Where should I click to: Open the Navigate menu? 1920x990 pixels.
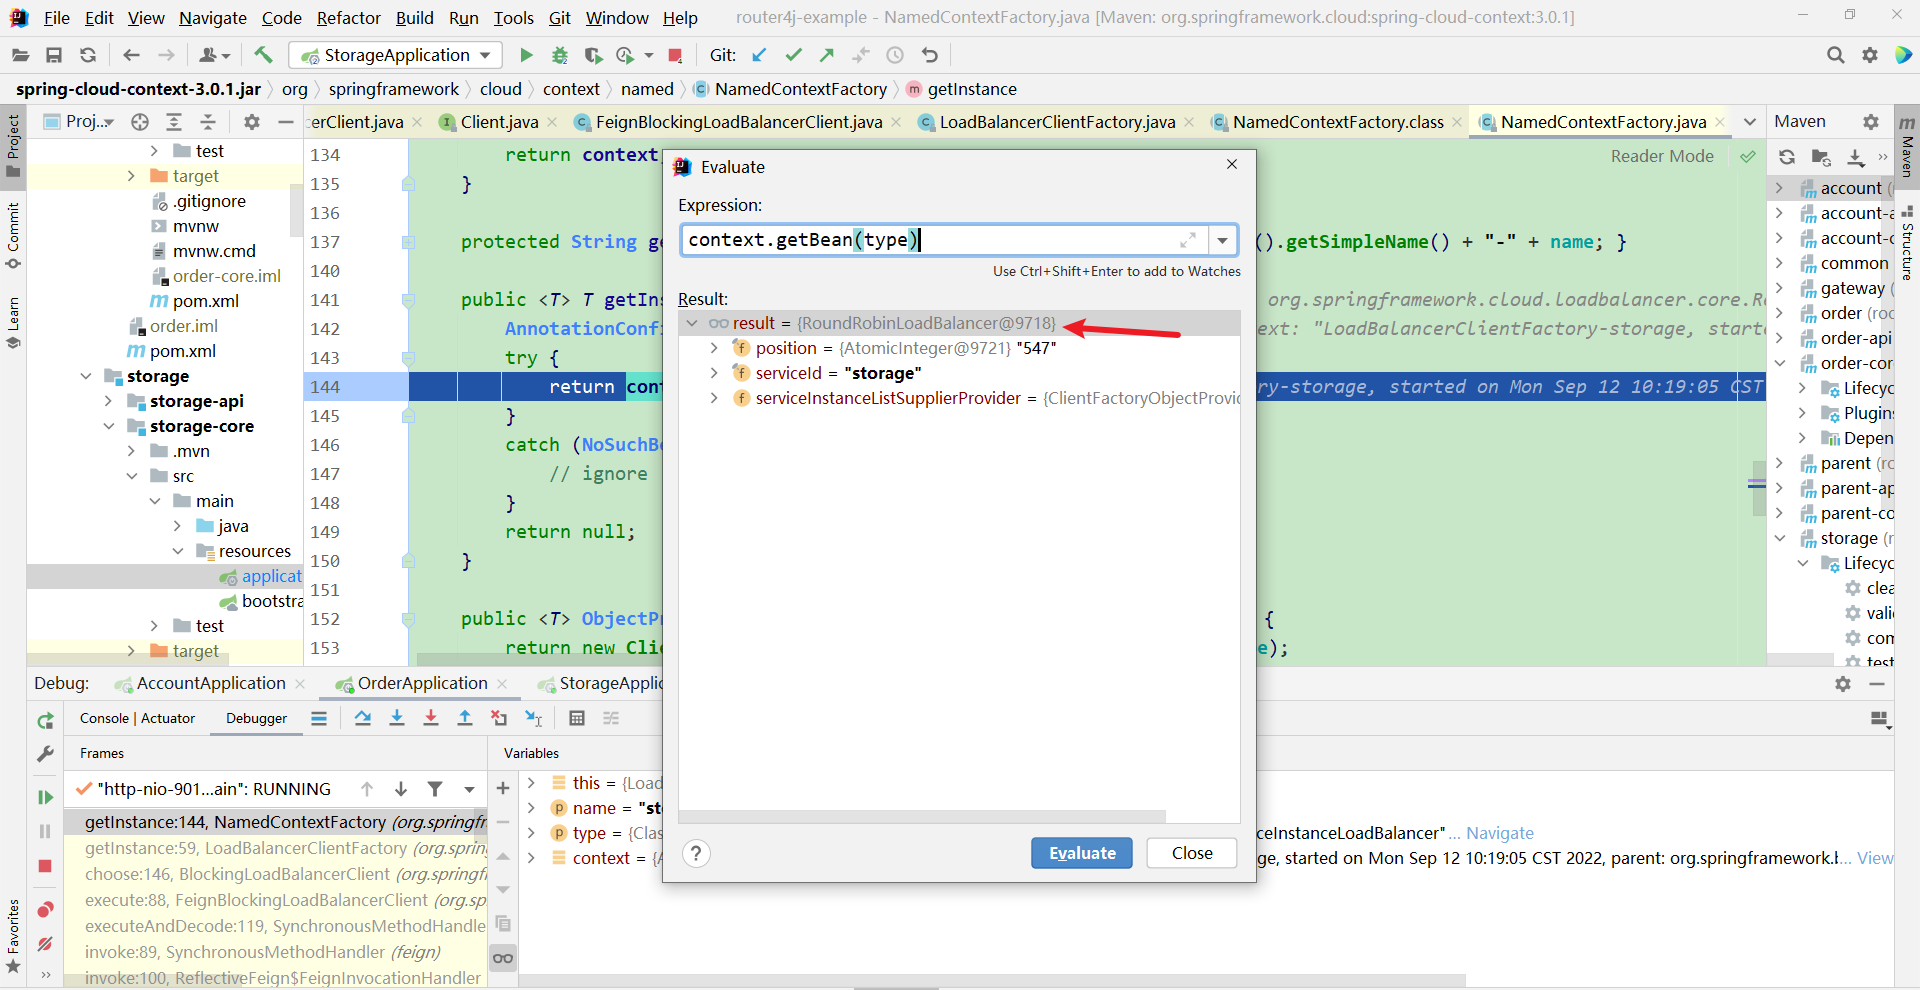(x=212, y=18)
